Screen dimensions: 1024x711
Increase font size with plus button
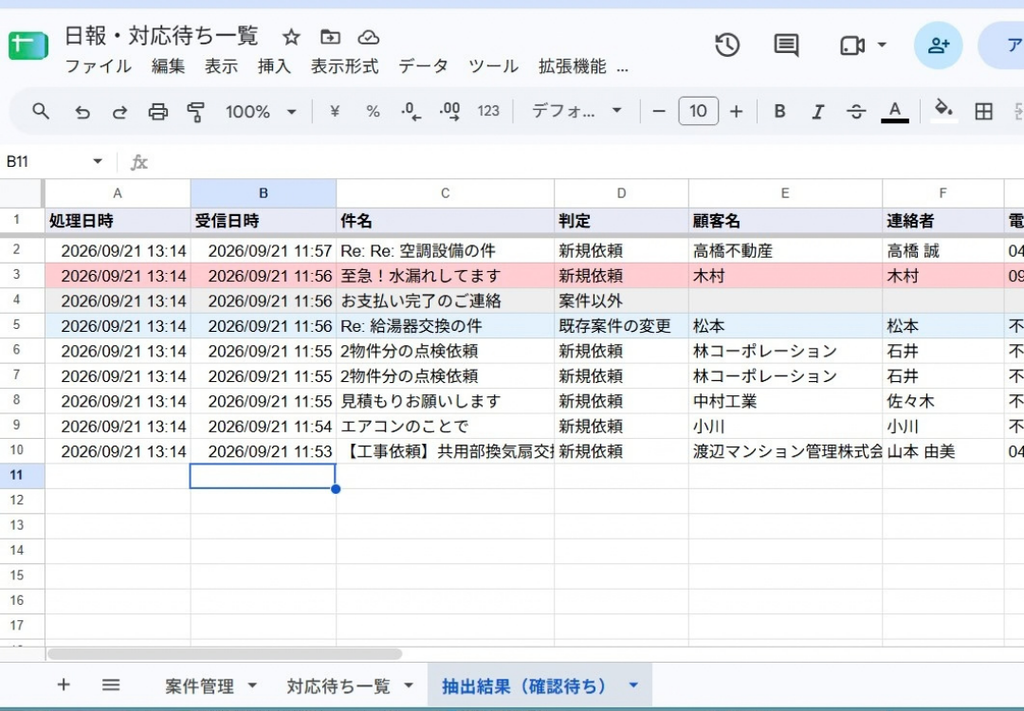(x=736, y=112)
